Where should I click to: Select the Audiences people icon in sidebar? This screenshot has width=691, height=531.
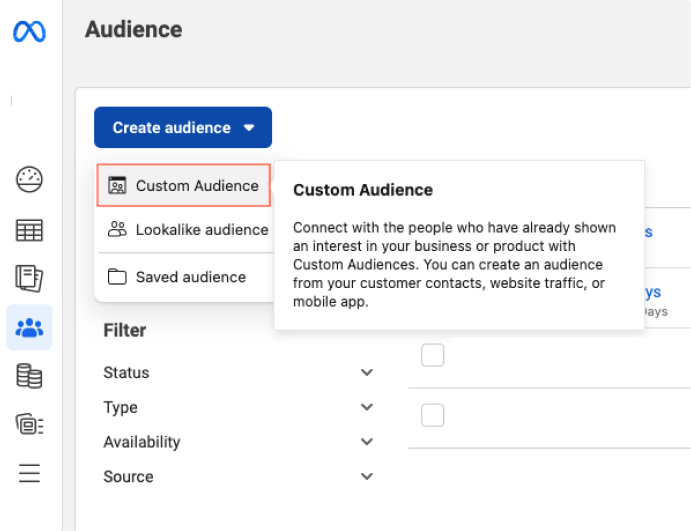29,328
